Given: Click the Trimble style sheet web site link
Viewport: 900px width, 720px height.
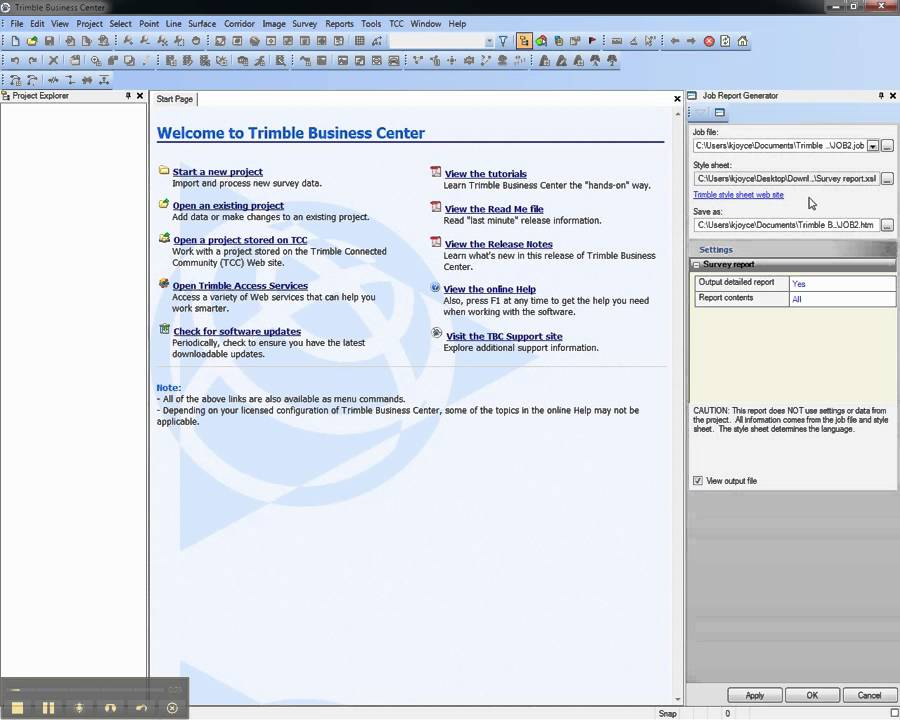Looking at the screenshot, I should tap(738, 195).
